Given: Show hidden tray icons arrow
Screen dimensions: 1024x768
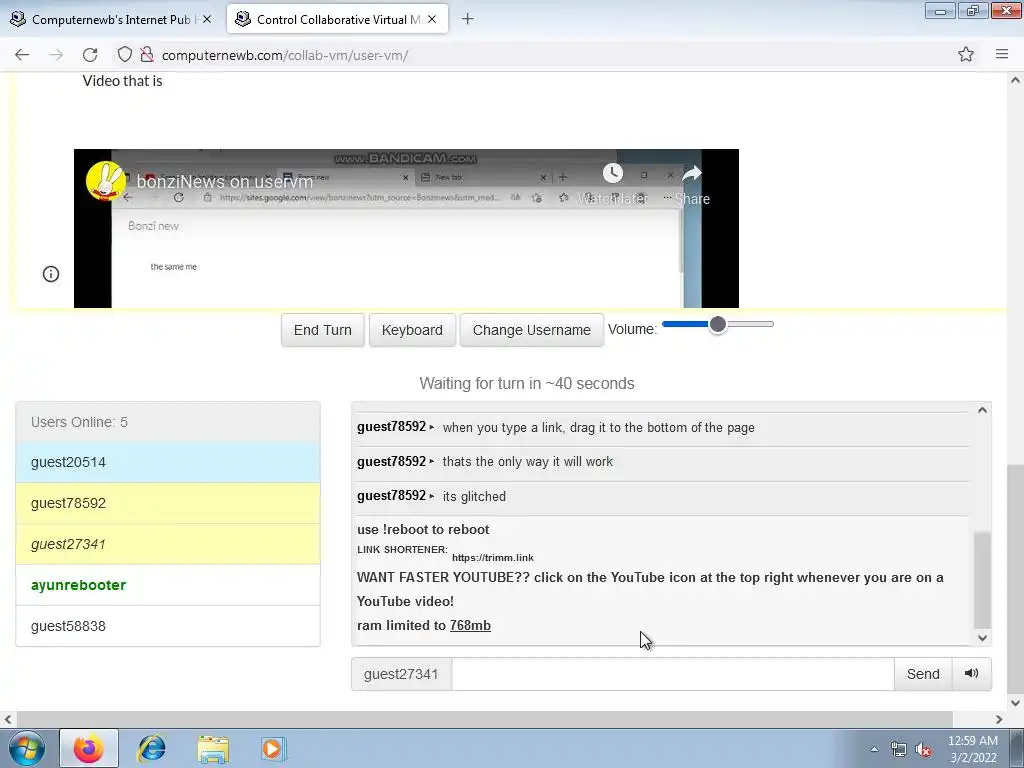Looking at the screenshot, I should 874,749.
